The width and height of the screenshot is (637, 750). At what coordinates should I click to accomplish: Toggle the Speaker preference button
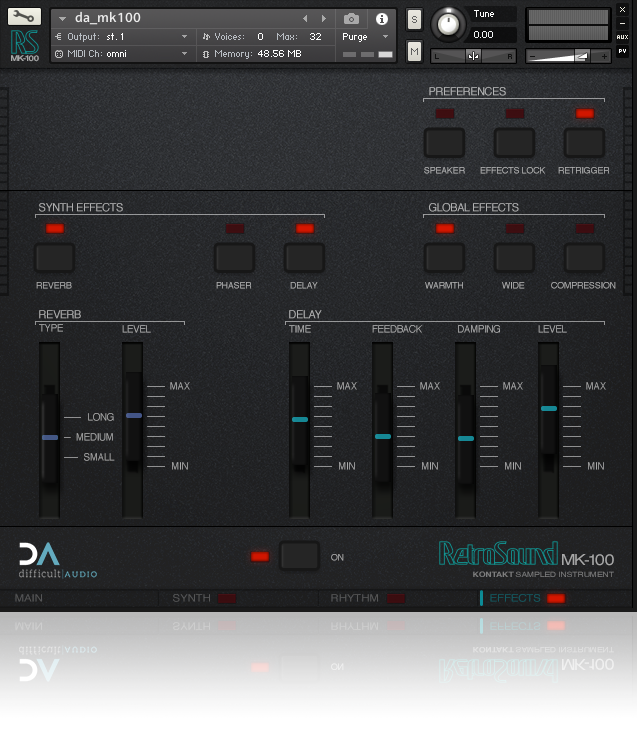(444, 143)
